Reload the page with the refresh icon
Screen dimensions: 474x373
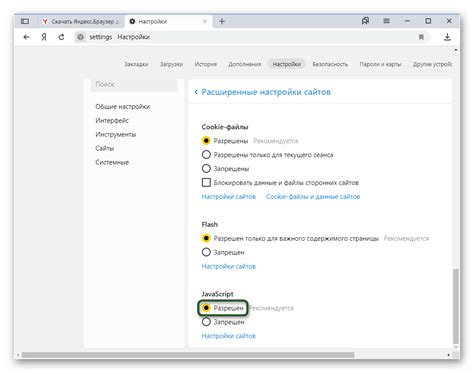point(61,37)
